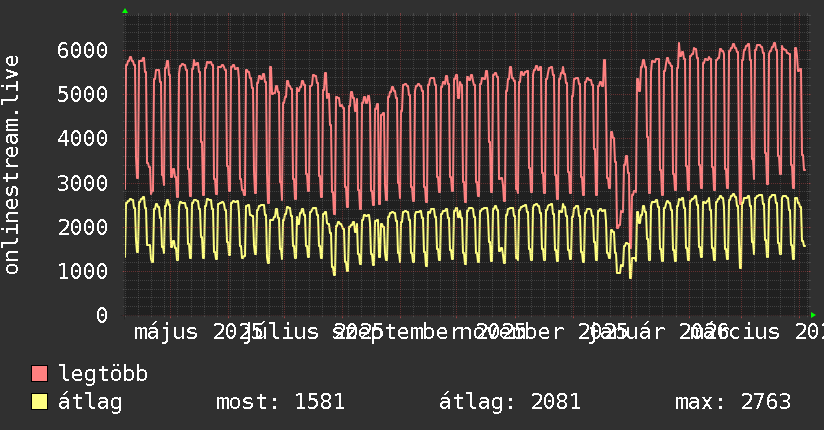The image size is (824, 430).
Task: Click the legtöbb legend label
Action: point(103,374)
